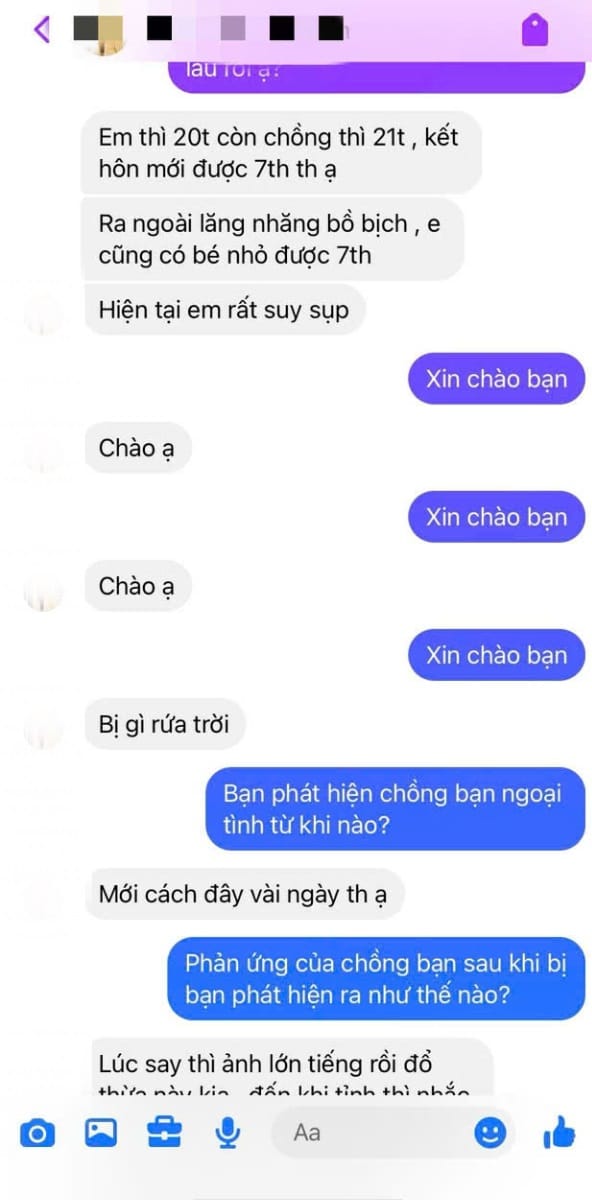Screen dimensions: 592x1200
Task: Tap the first 'Xin chào bạn' bubble
Action: point(496,379)
